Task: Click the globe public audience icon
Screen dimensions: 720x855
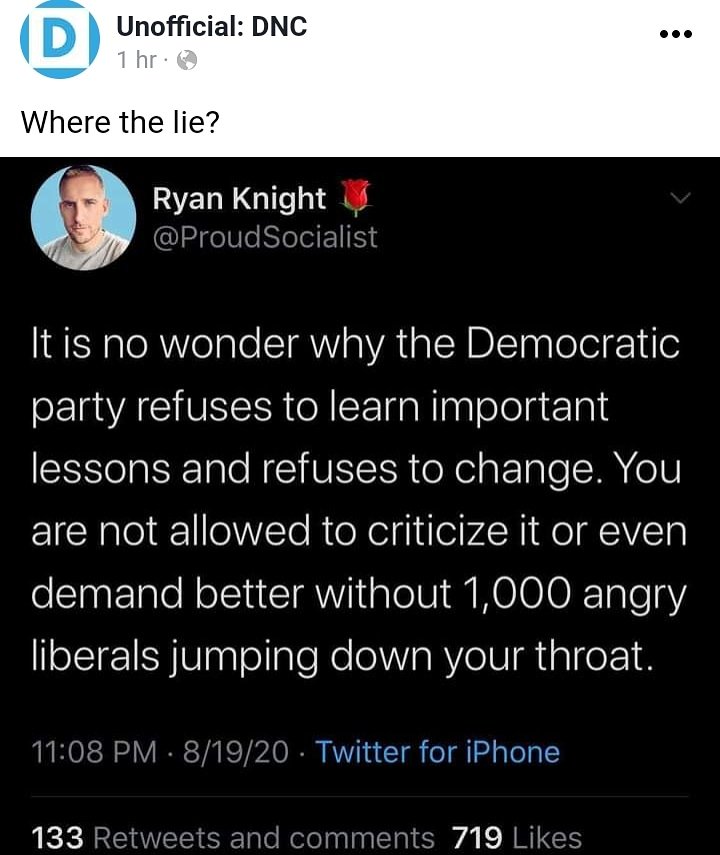Action: pyautogui.click(x=186, y=61)
